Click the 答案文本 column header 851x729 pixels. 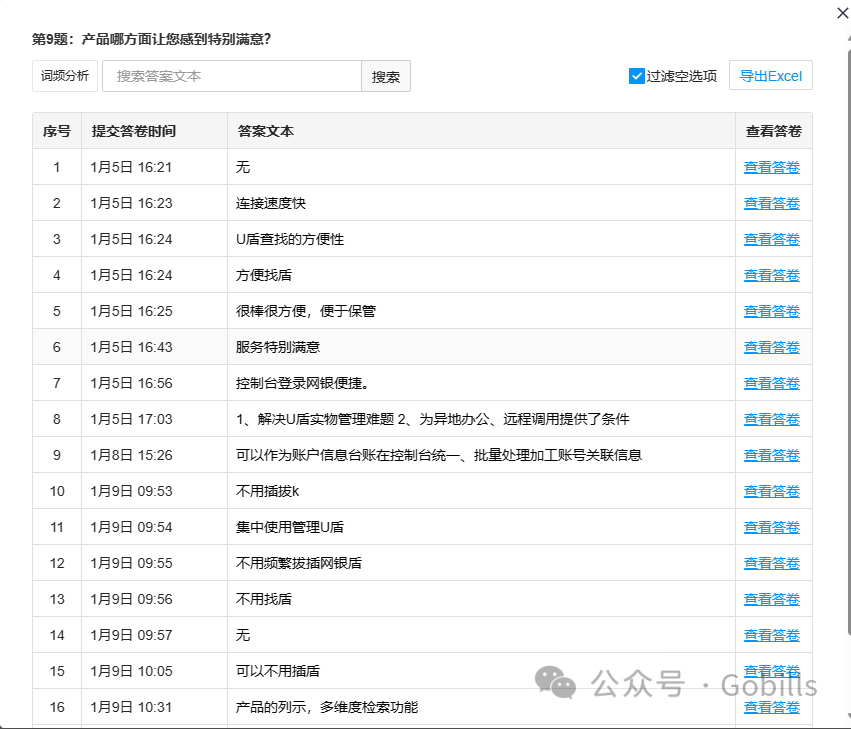pyautogui.click(x=266, y=131)
